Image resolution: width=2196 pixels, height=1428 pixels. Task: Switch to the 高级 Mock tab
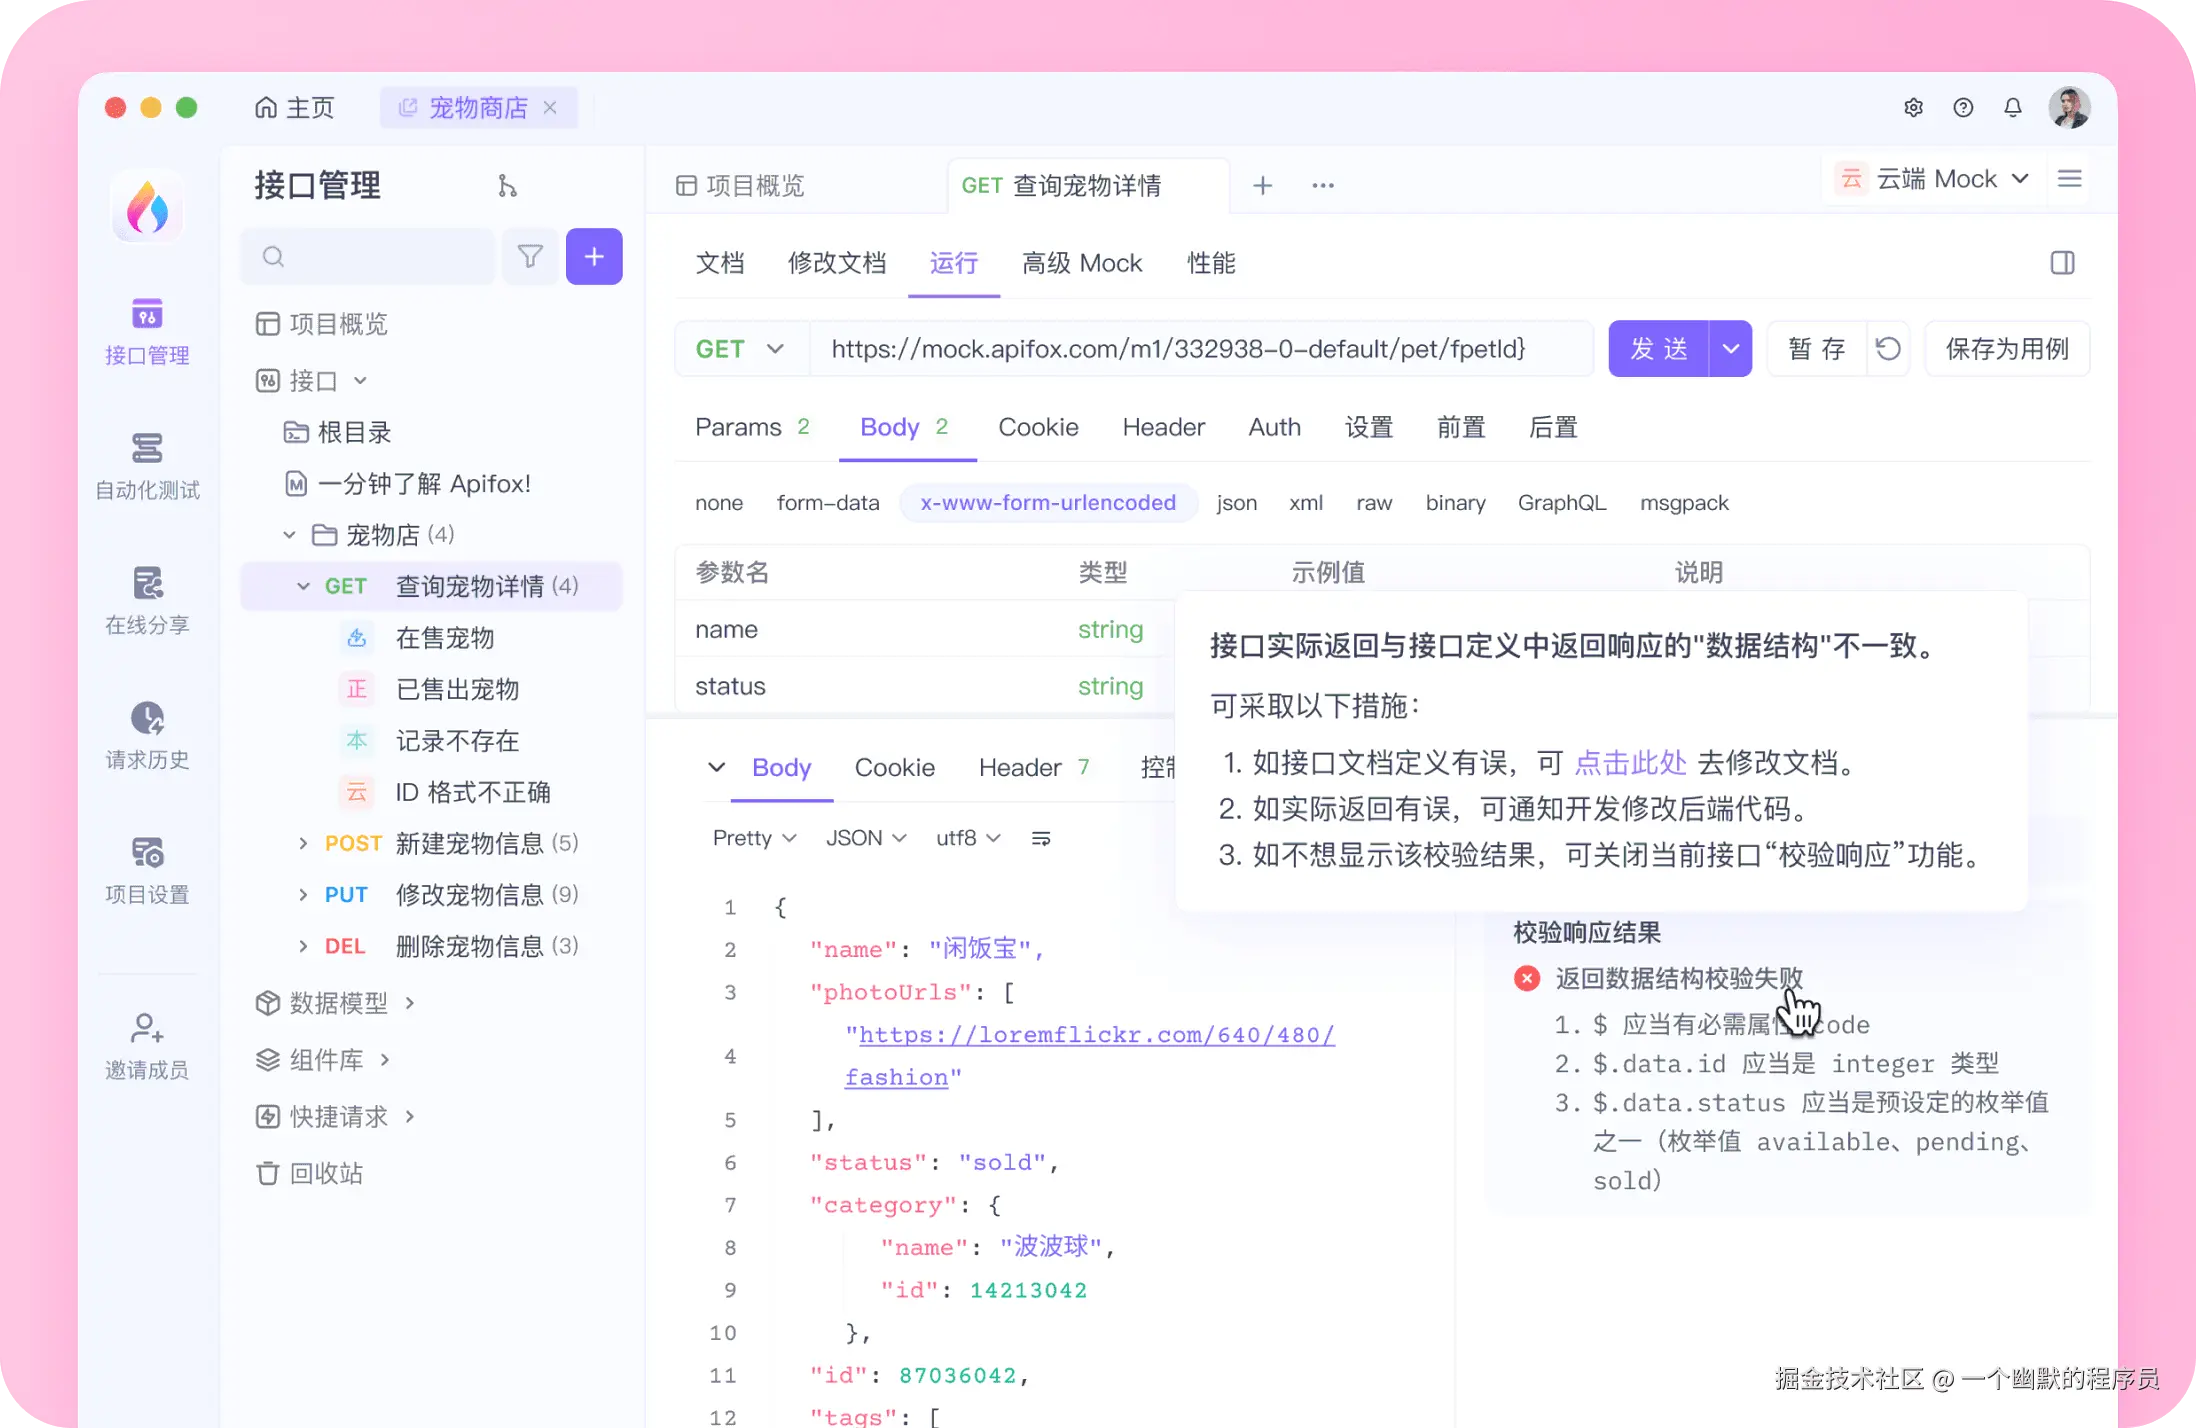[x=1082, y=263]
